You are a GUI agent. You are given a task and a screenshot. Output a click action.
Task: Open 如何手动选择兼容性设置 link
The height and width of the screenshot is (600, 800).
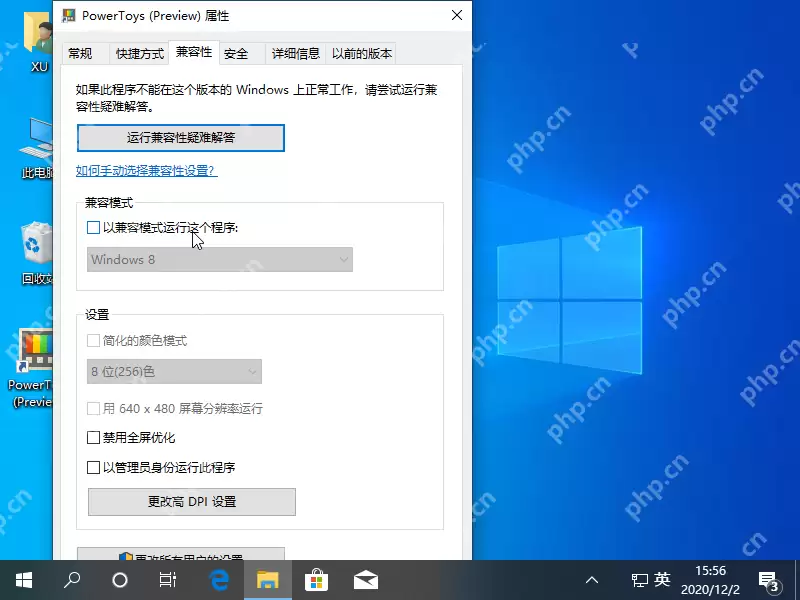pos(146,170)
